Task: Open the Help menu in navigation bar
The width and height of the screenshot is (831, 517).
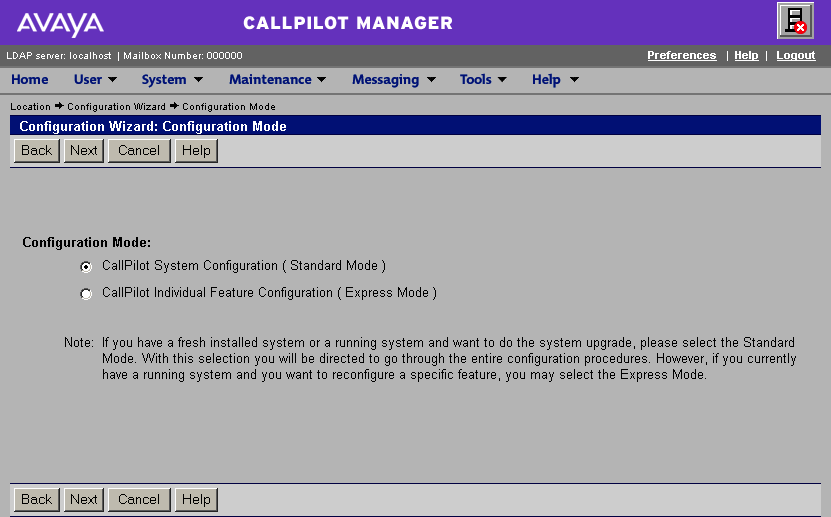Action: click(x=546, y=79)
